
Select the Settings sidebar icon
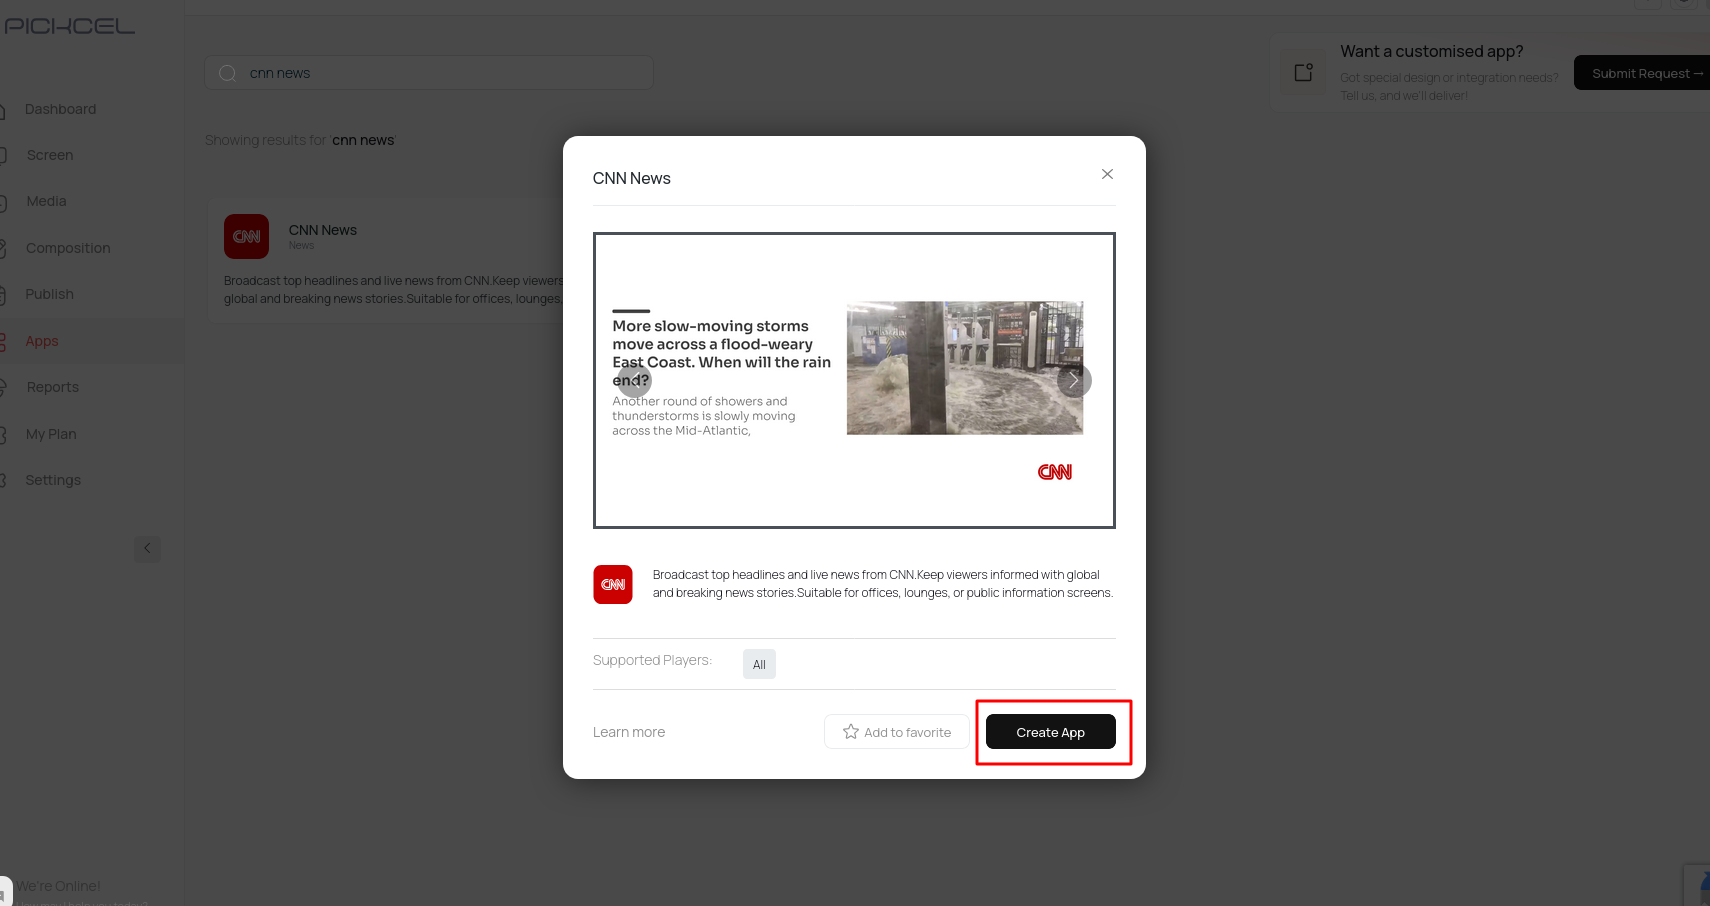(x=4, y=479)
